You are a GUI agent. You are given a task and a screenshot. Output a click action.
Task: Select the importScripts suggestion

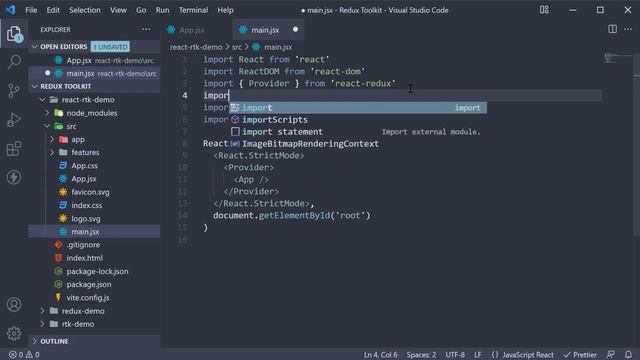(358, 120)
